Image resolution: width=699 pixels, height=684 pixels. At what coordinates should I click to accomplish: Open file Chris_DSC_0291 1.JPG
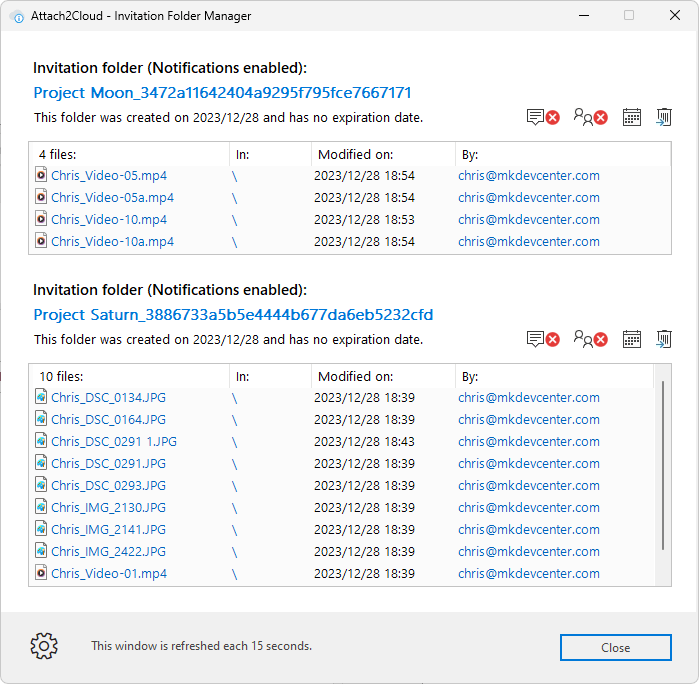[114, 441]
